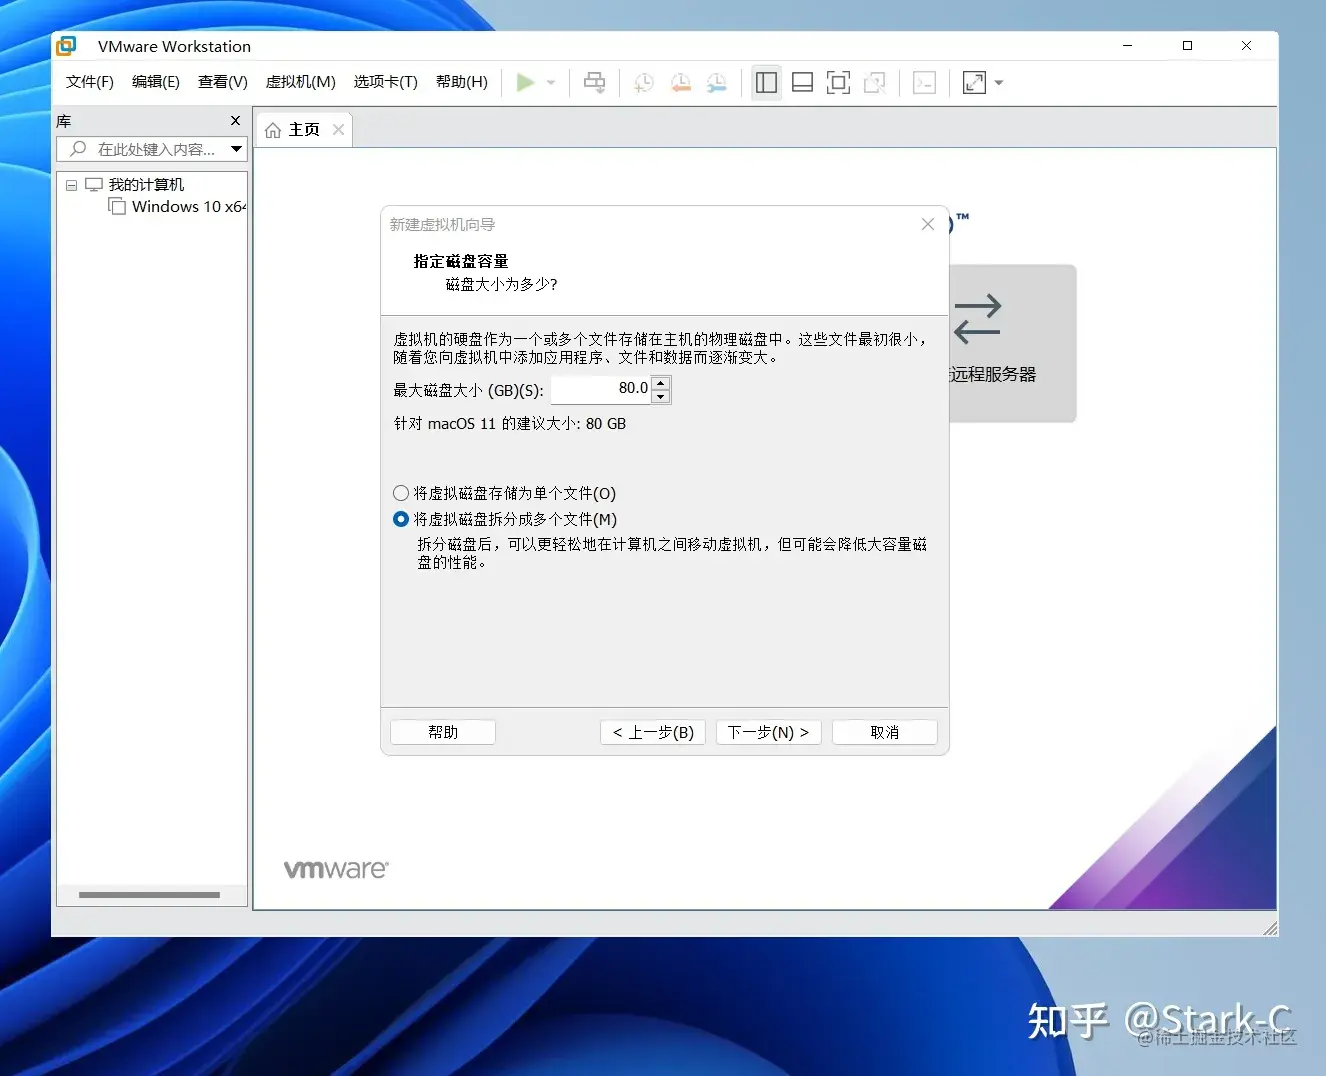Open the library search dropdown arrow
Image resolution: width=1326 pixels, height=1076 pixels.
coord(237,149)
